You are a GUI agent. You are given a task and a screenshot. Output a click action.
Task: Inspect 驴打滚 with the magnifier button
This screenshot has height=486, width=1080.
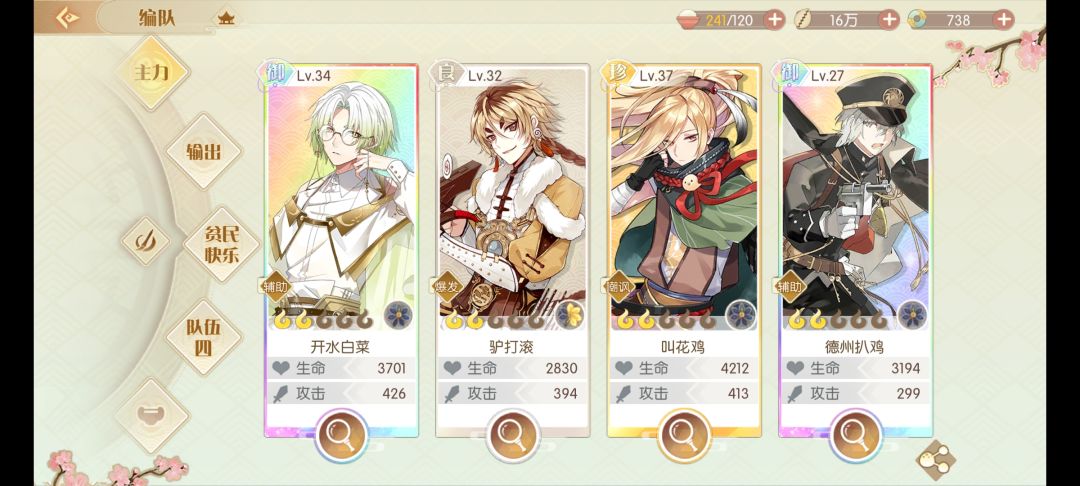click(513, 436)
